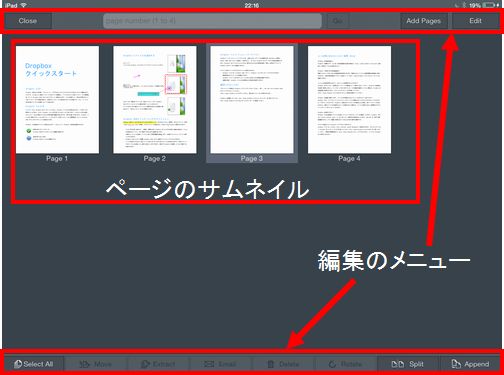Choose the highlighted Page 3 thumbnail
504x375 pixels.
pos(252,100)
